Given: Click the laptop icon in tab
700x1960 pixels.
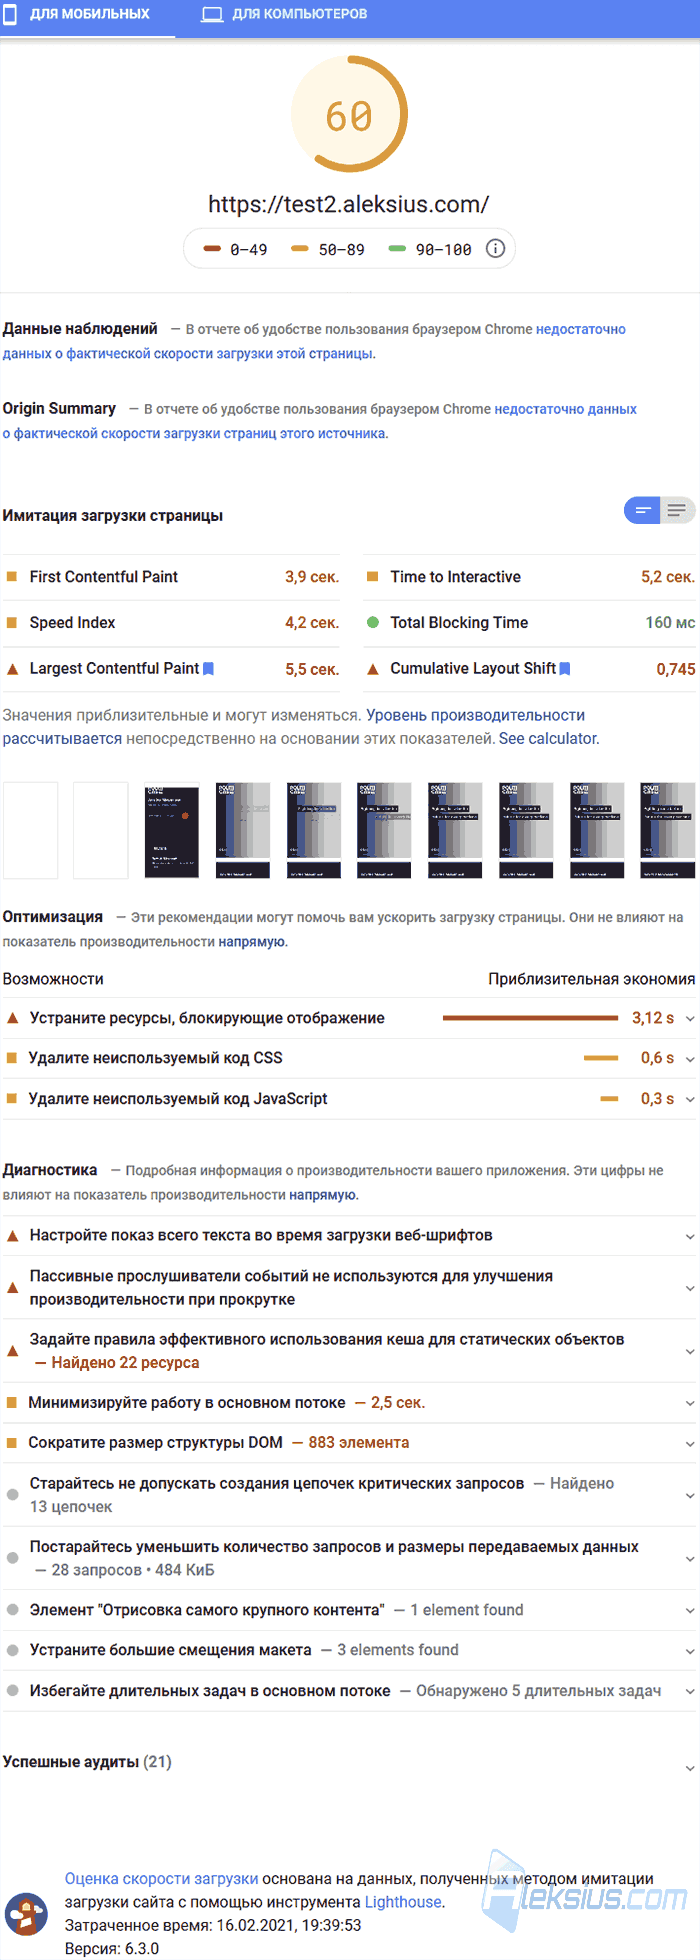Looking at the screenshot, I should (x=212, y=15).
